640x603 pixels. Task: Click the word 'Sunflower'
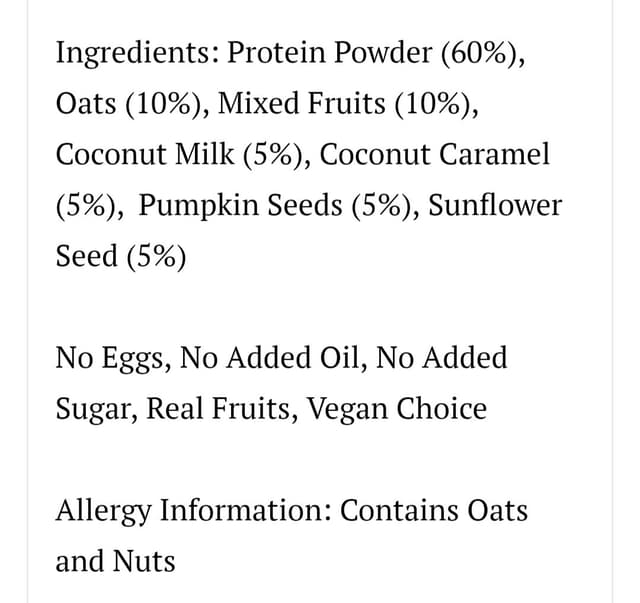tap(495, 204)
